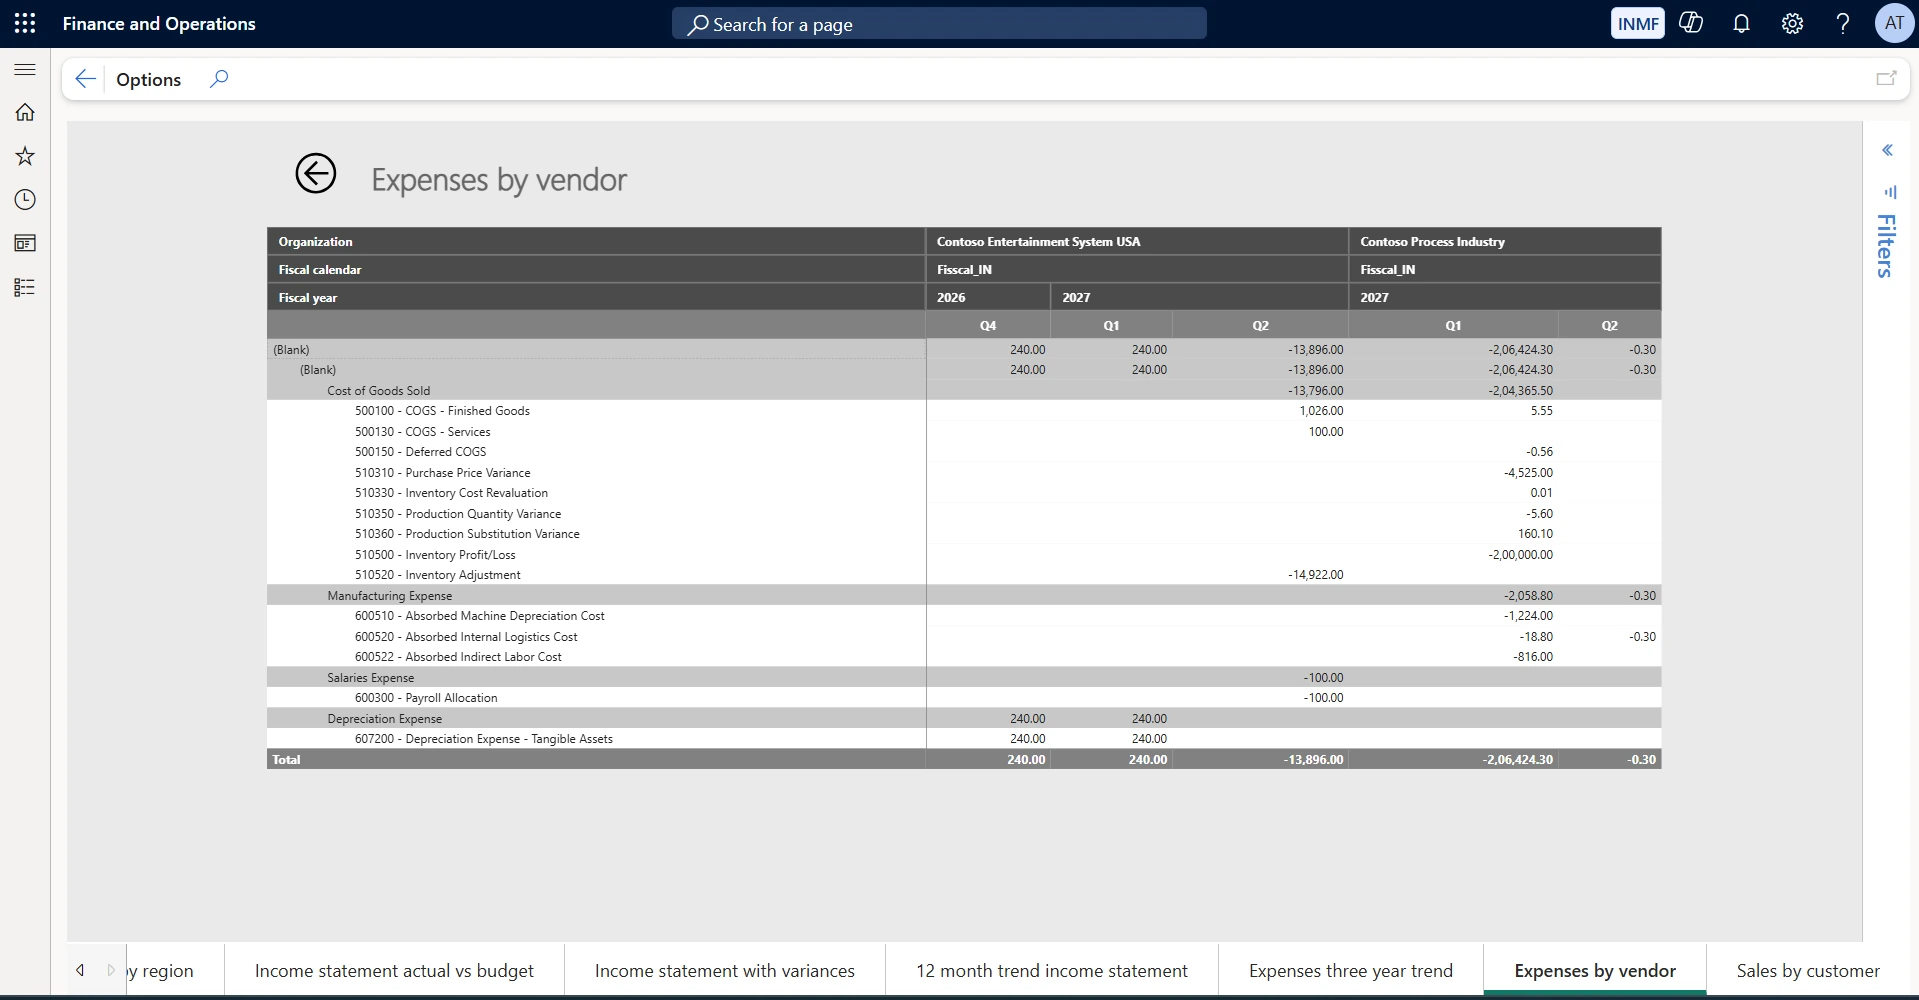
Task: Open the app launcher waffle menu
Action: coord(25,23)
